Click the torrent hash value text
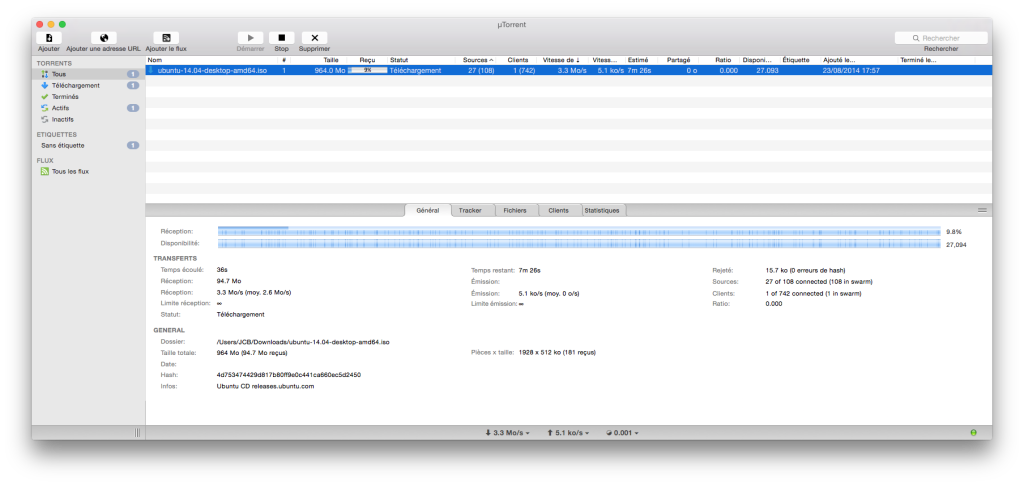 coord(289,375)
